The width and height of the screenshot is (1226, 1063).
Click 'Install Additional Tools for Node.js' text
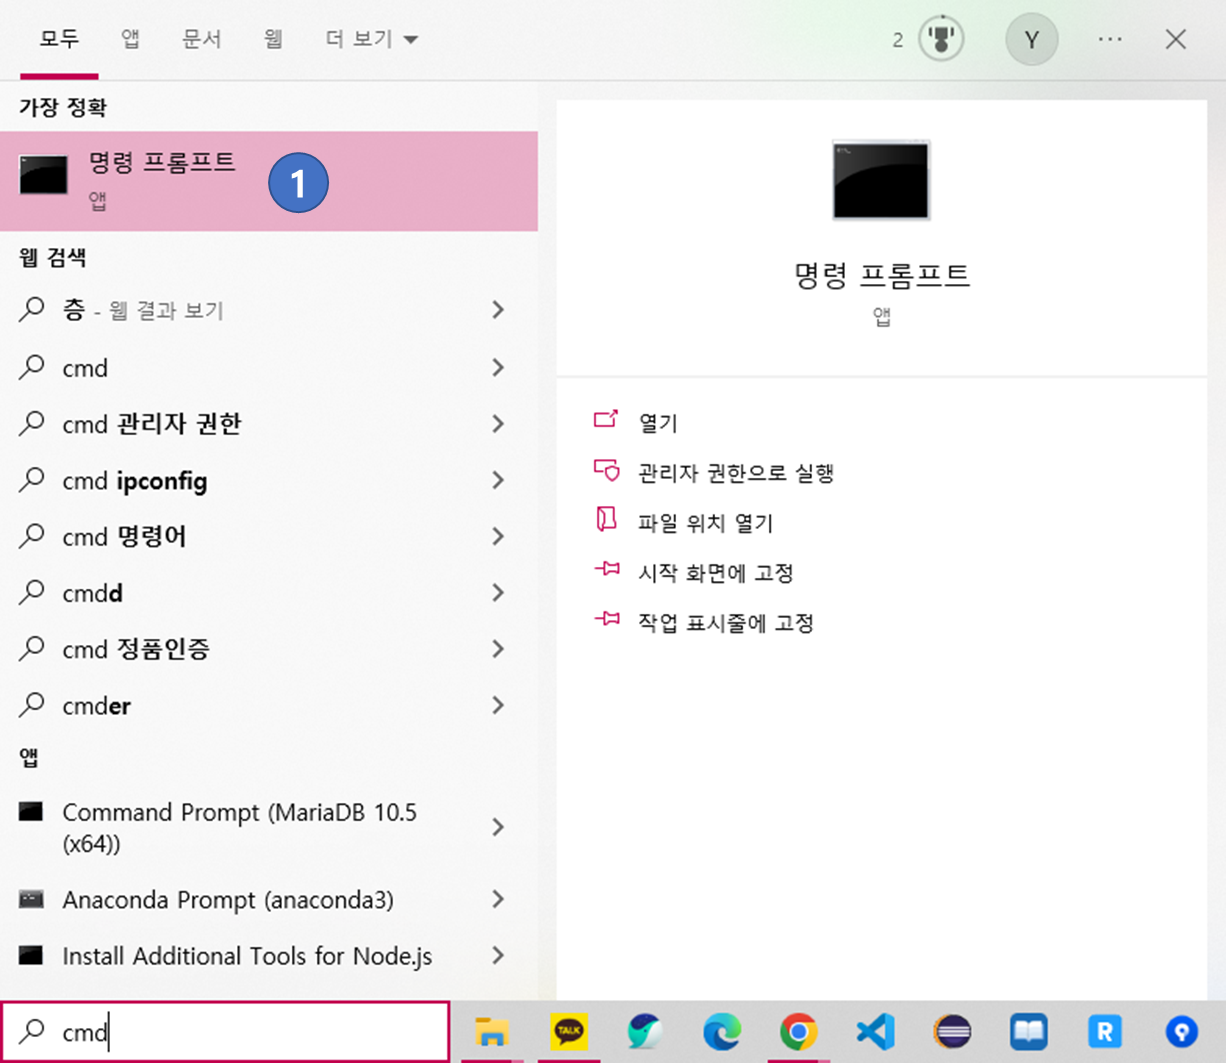pyautogui.click(x=247, y=956)
